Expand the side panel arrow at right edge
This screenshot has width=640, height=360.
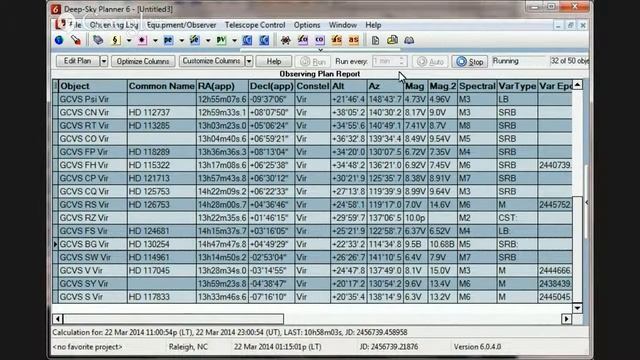pyautogui.click(x=587, y=202)
